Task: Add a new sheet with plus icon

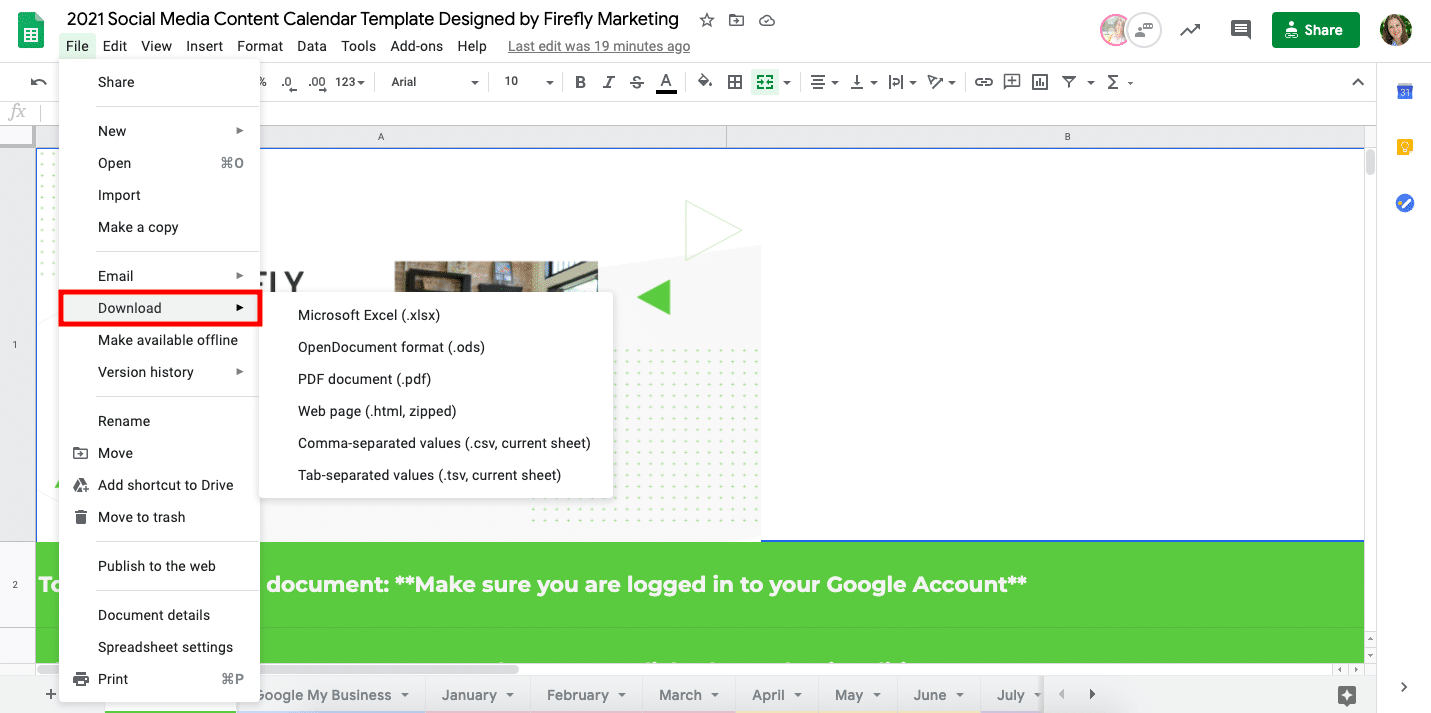Action: coord(50,694)
